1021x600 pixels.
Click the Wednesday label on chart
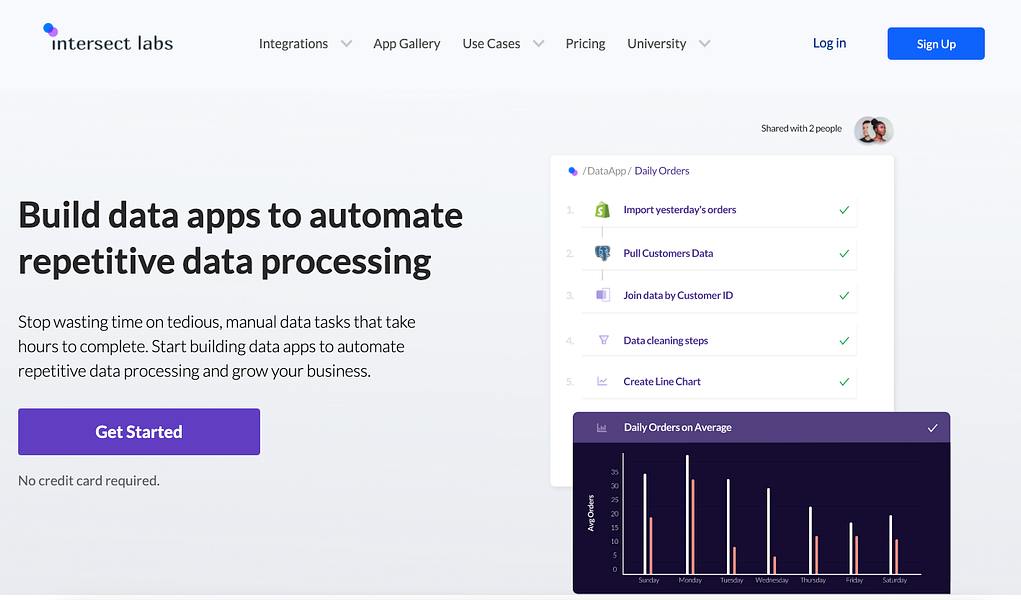772,580
